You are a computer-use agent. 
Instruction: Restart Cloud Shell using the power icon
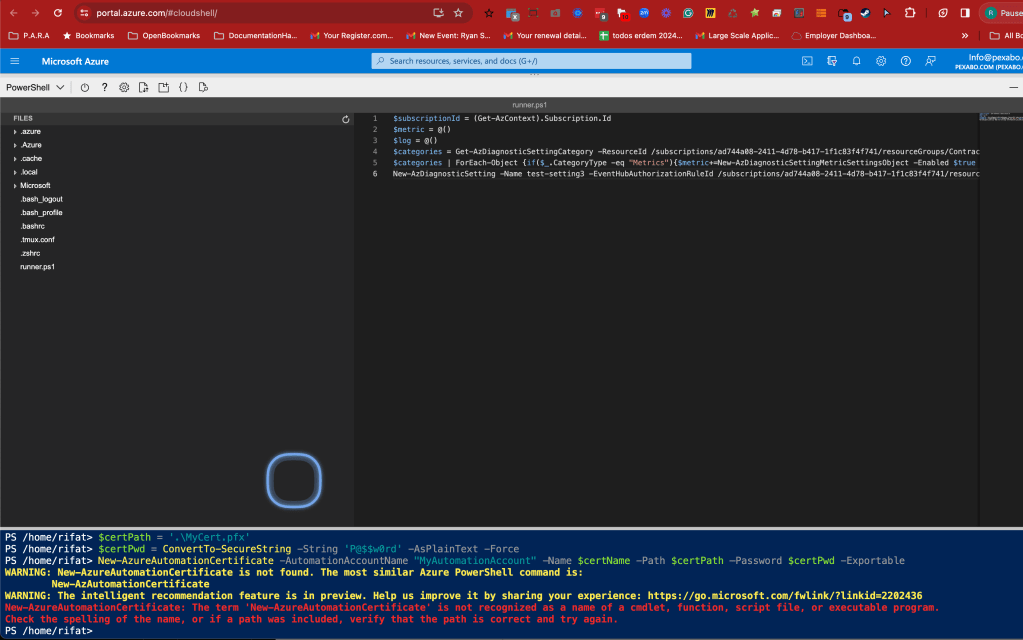(x=85, y=87)
